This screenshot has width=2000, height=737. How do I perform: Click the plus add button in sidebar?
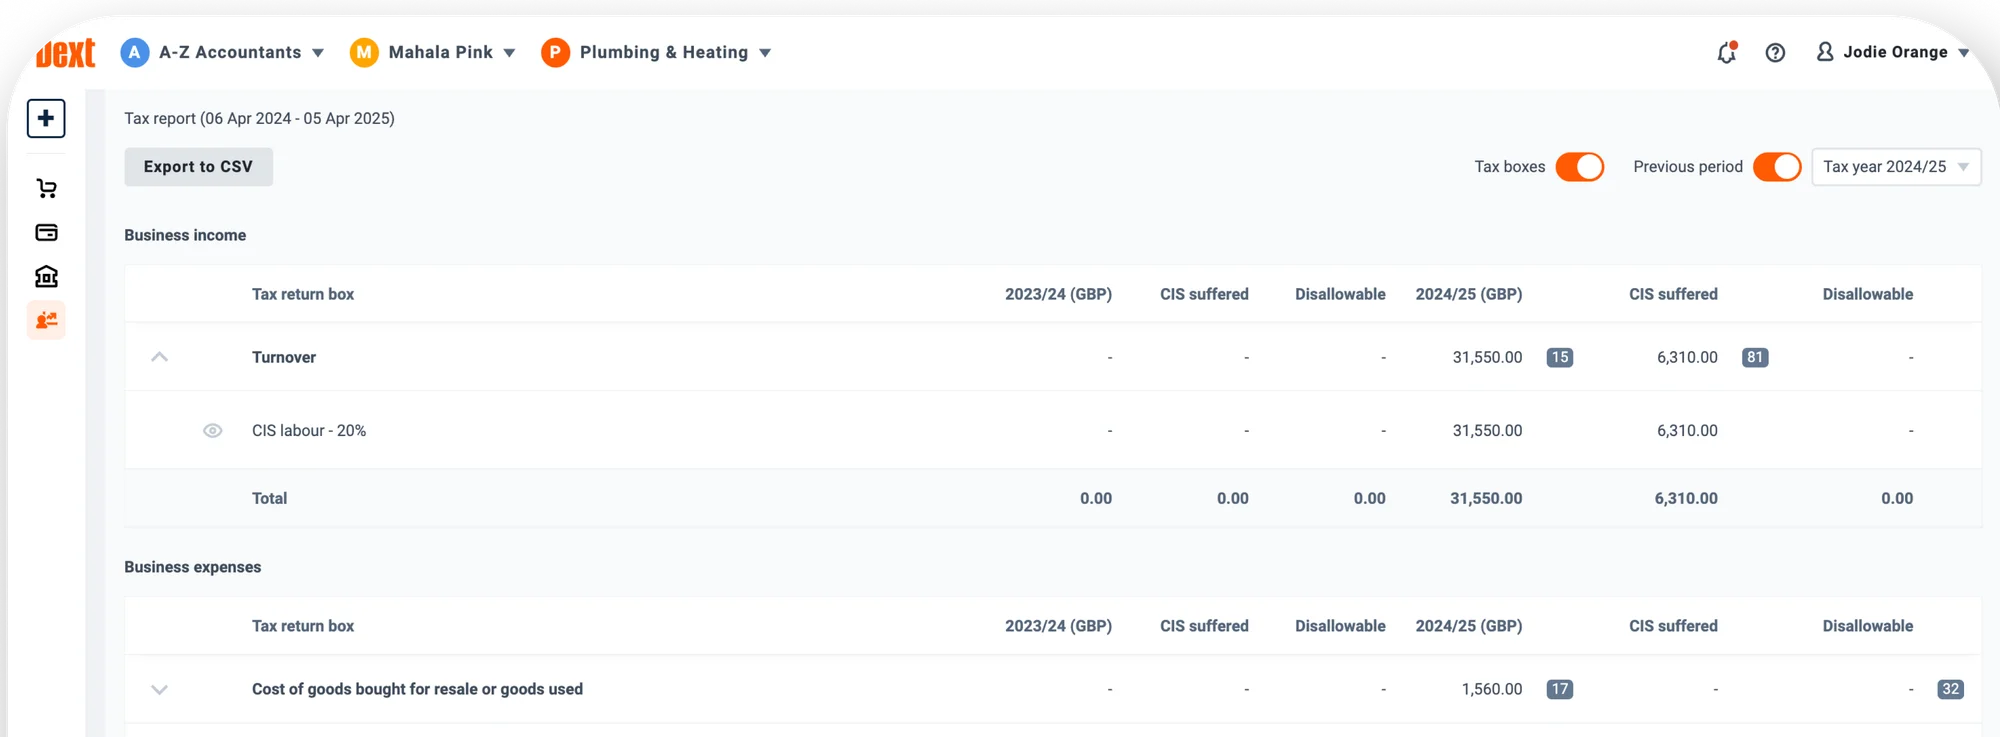pos(46,118)
